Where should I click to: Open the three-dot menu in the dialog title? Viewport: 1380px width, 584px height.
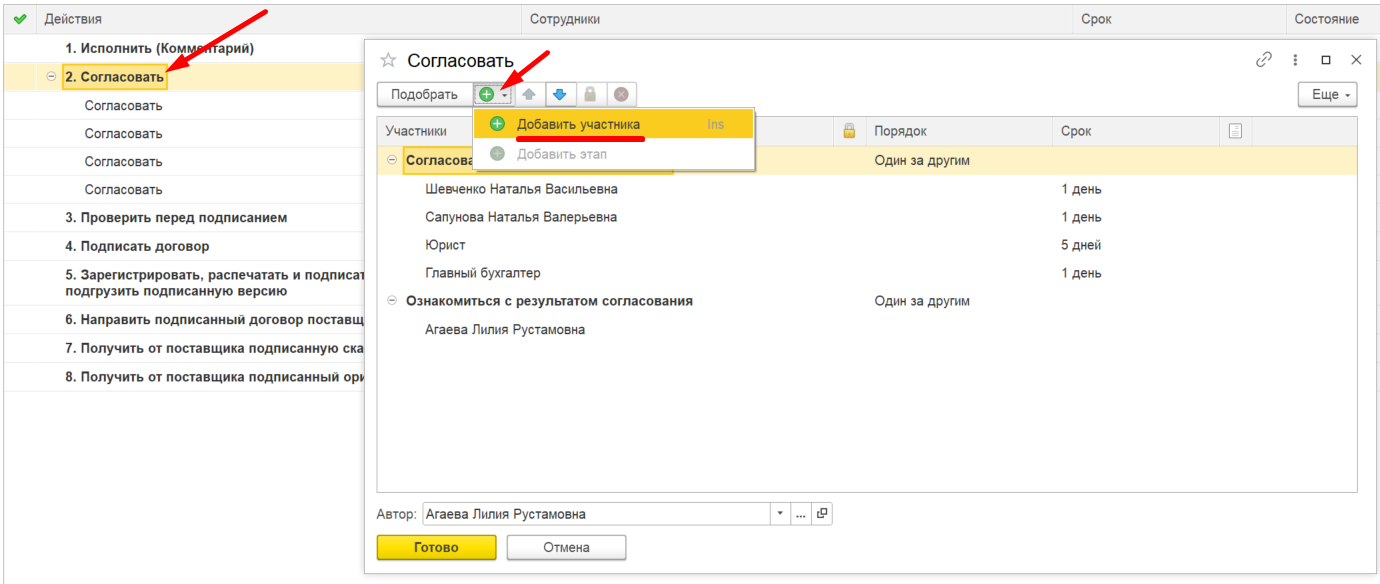(x=1295, y=60)
